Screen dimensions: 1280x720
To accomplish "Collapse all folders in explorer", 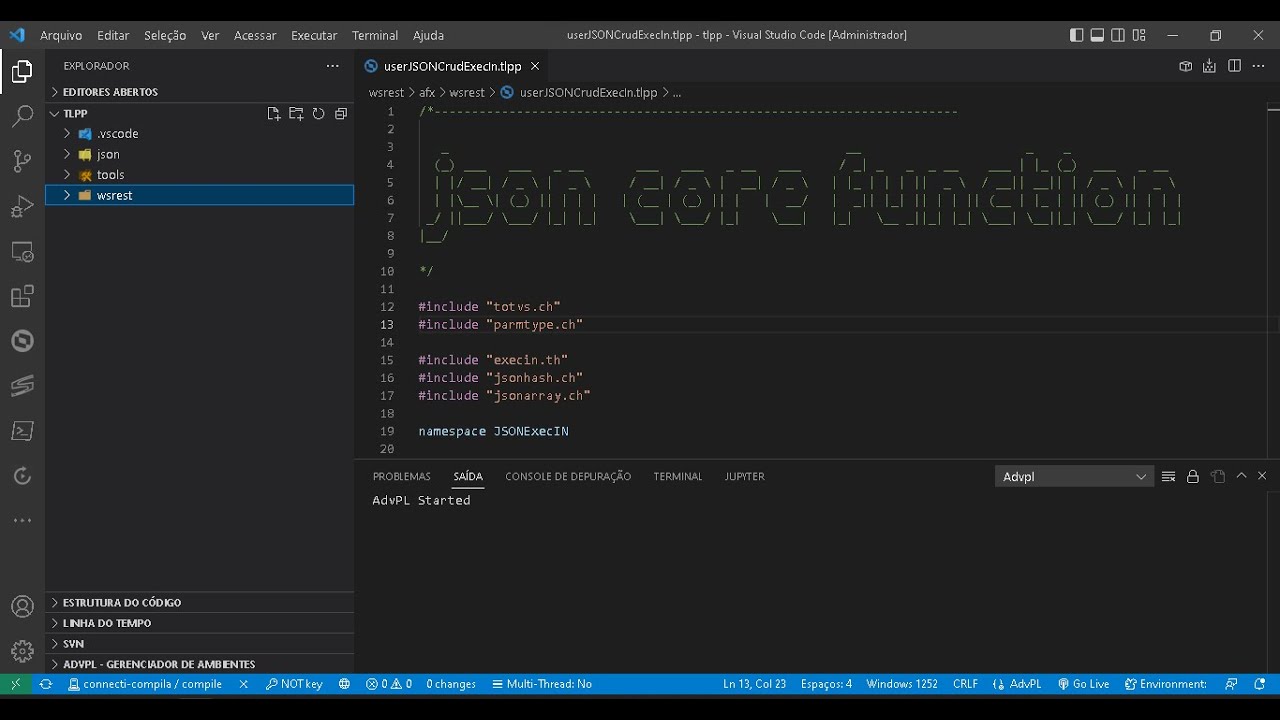I will point(340,114).
